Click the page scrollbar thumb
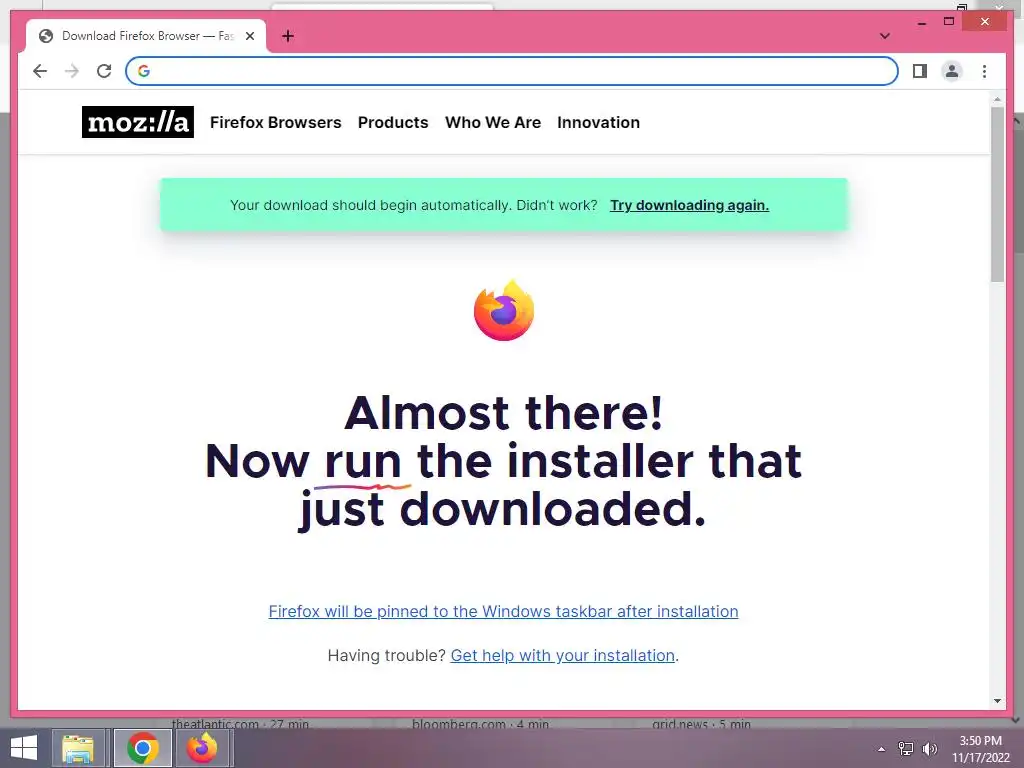 997,194
